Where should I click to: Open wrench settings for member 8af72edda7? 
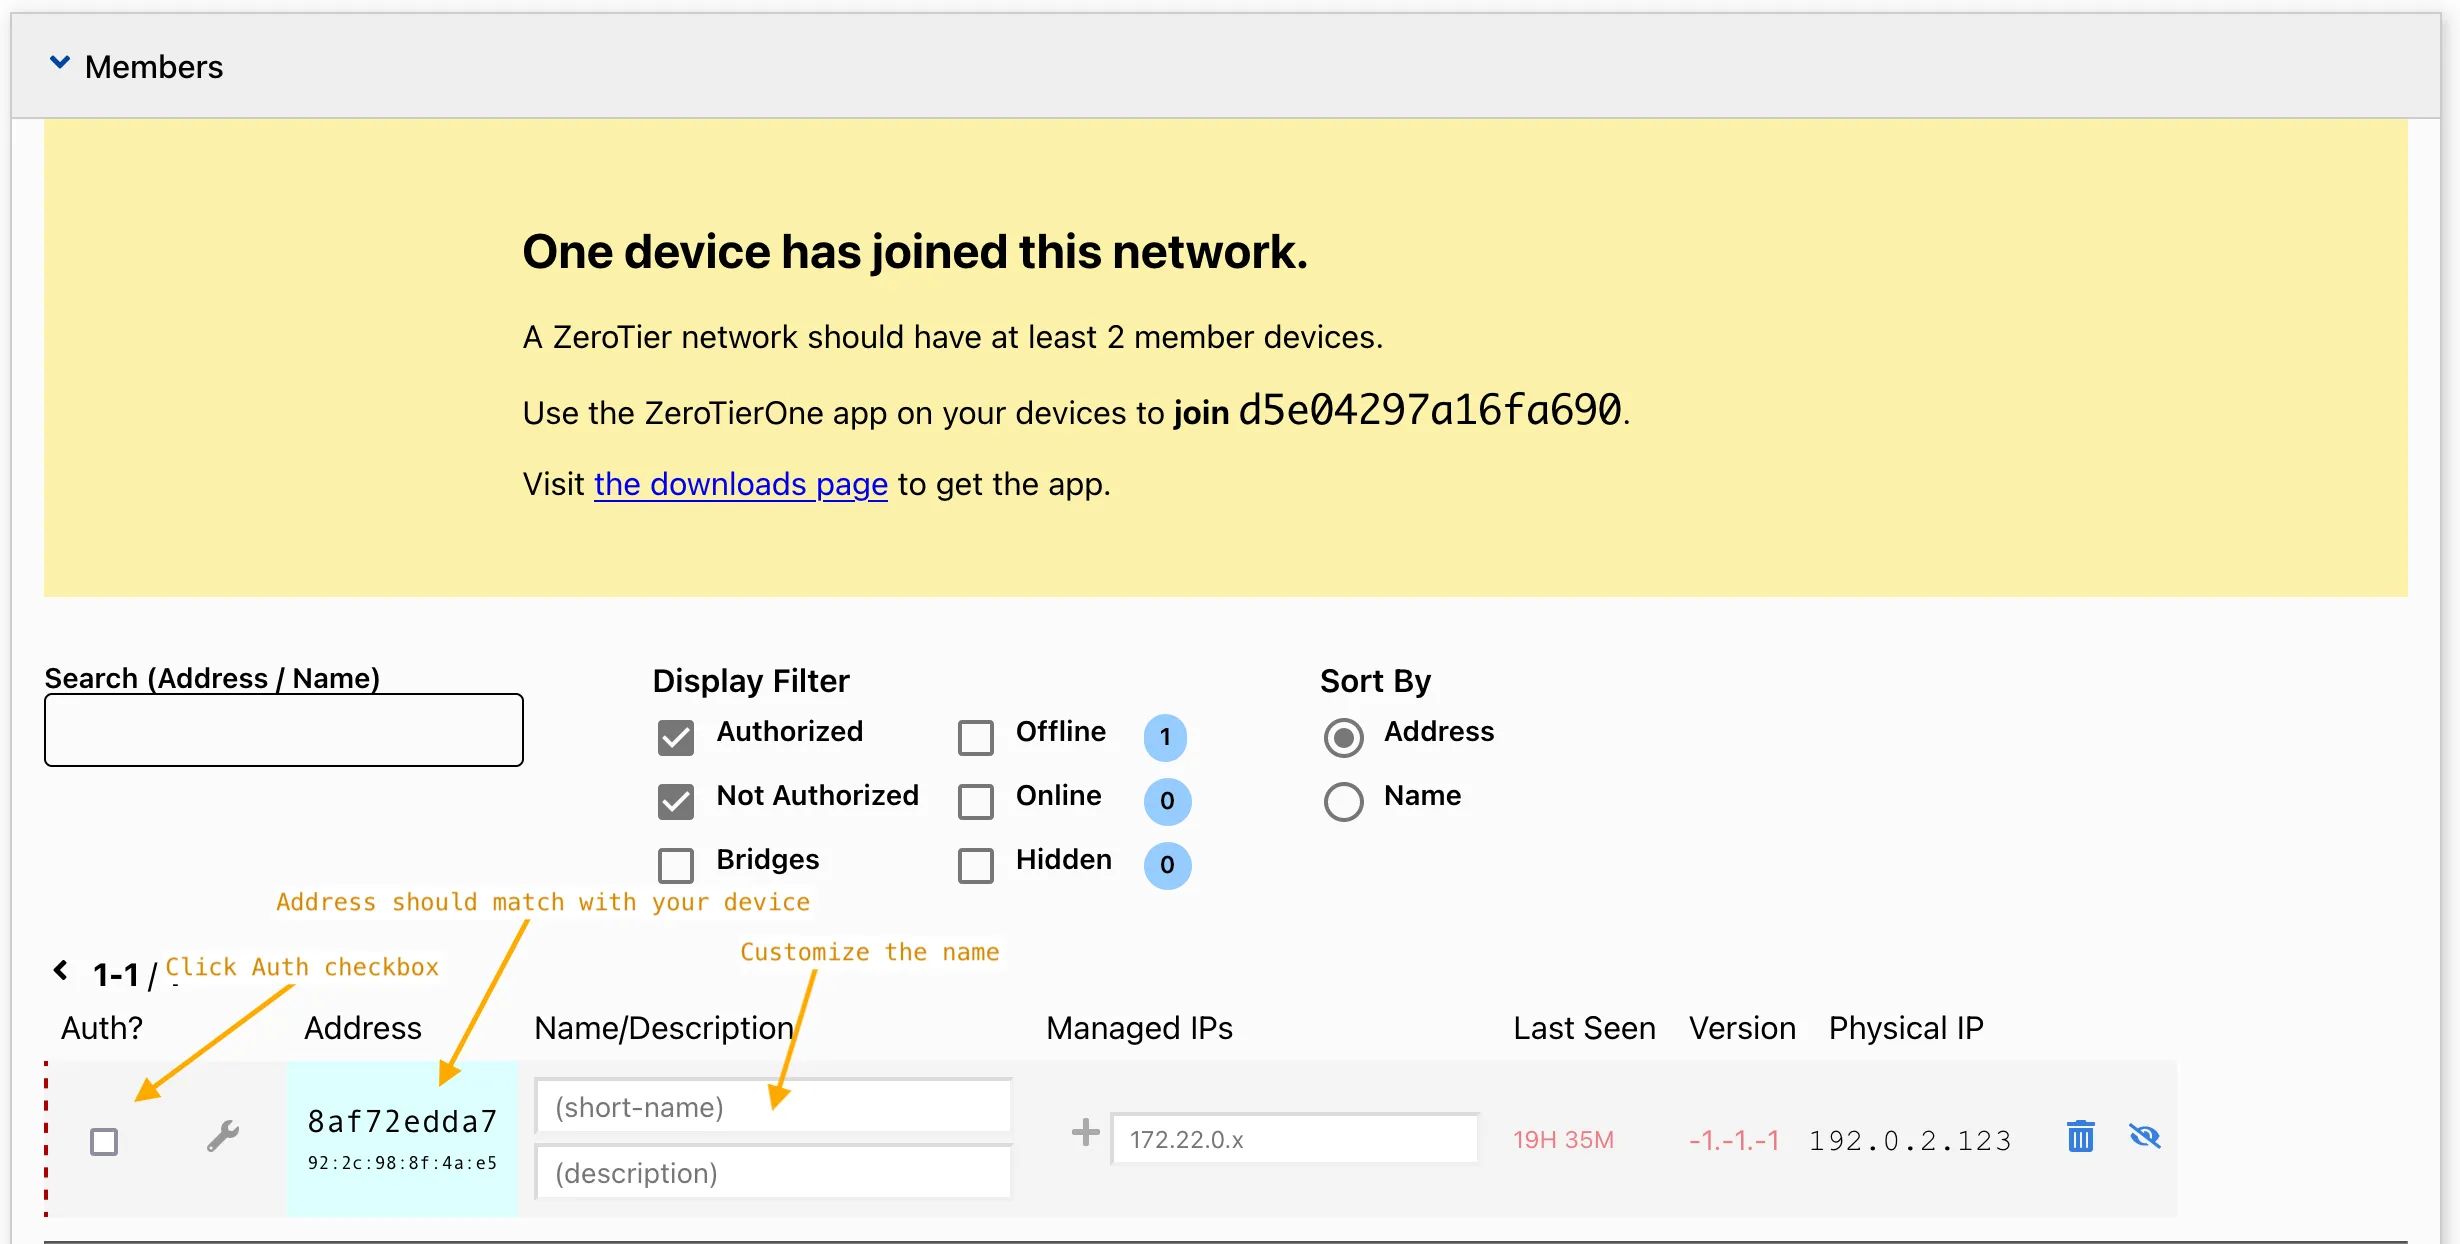tap(223, 1136)
